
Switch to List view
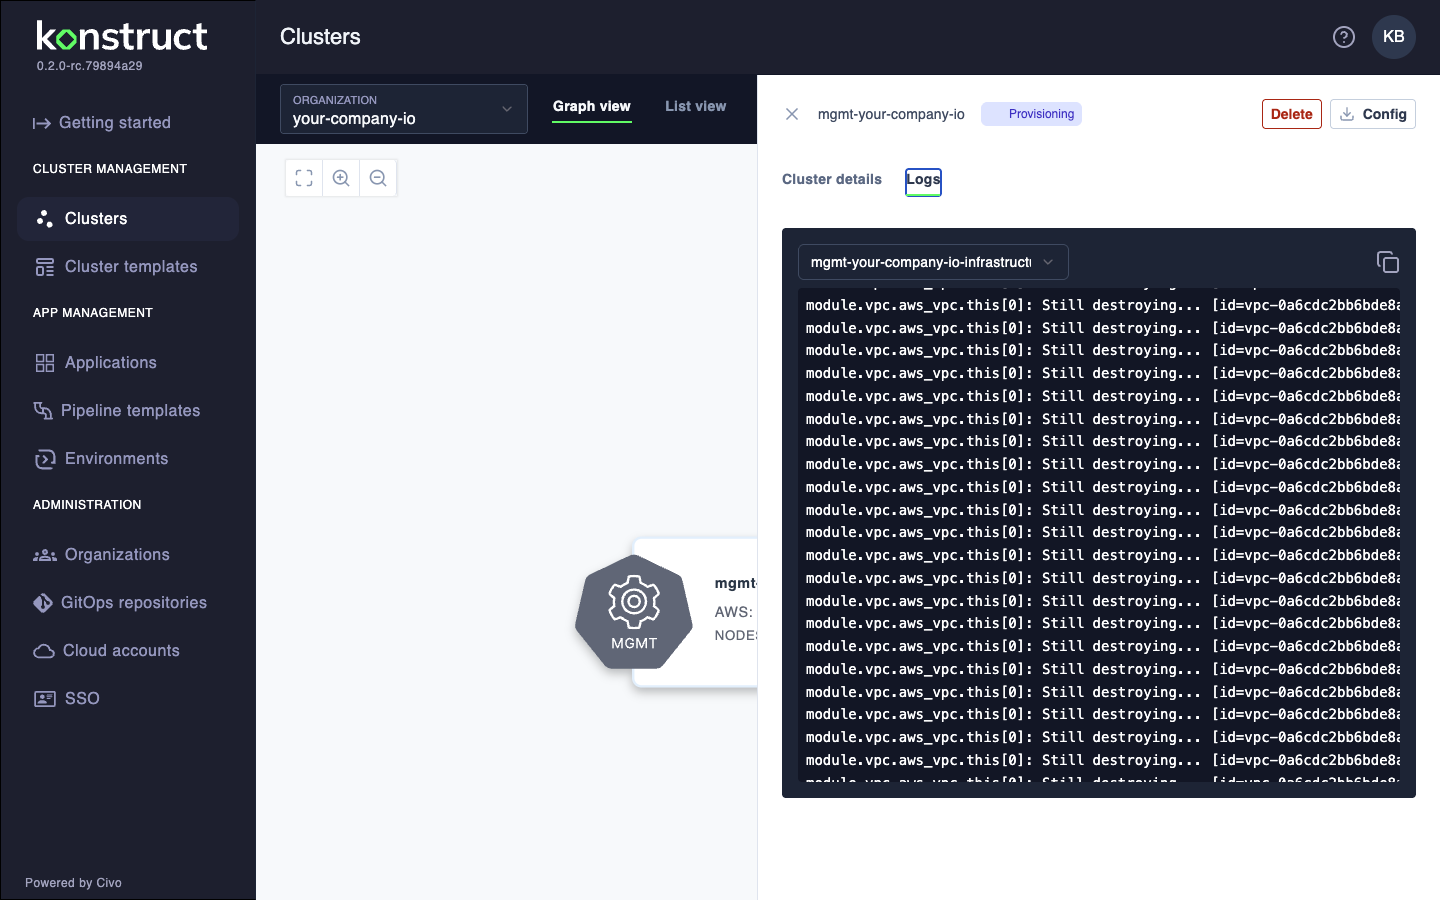[695, 106]
